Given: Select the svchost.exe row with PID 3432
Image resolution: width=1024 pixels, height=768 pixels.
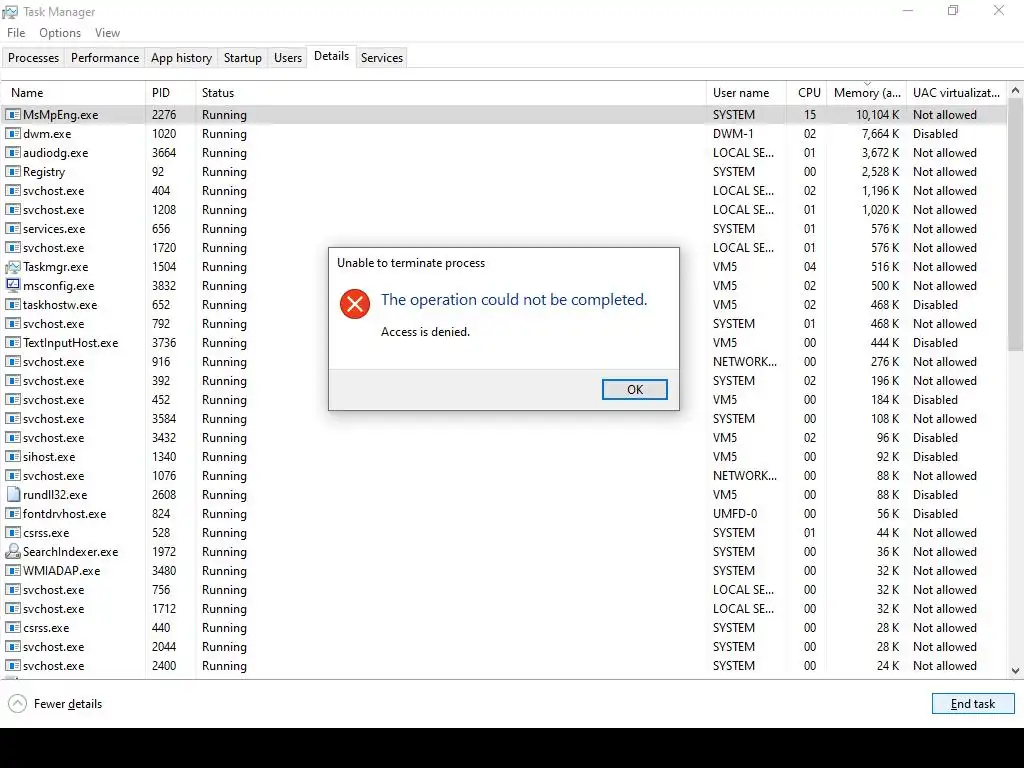Looking at the screenshot, I should pyautogui.click(x=504, y=438).
